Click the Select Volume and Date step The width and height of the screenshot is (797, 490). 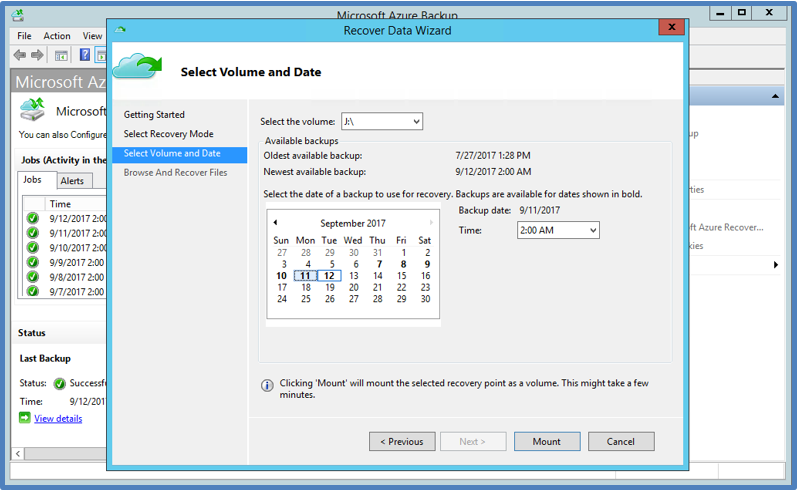point(179,154)
